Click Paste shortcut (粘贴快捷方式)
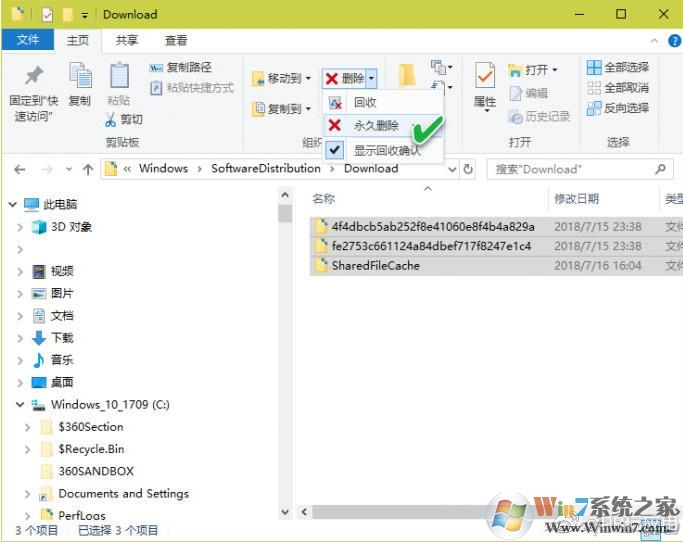Screen dimensions: 683x542 192,88
